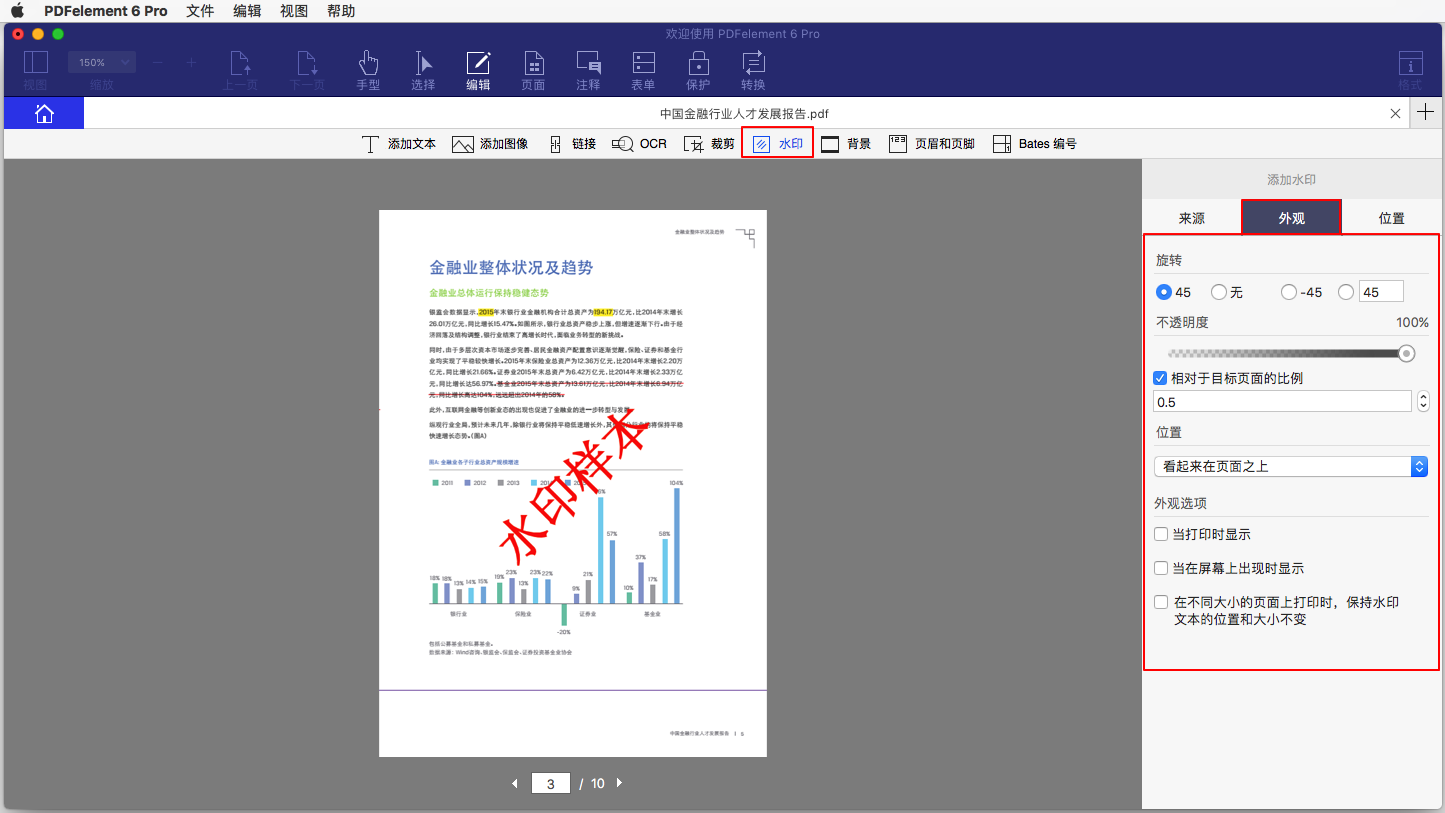Open the Bates 编号 tool
The height and width of the screenshot is (813, 1445).
click(x=1034, y=144)
